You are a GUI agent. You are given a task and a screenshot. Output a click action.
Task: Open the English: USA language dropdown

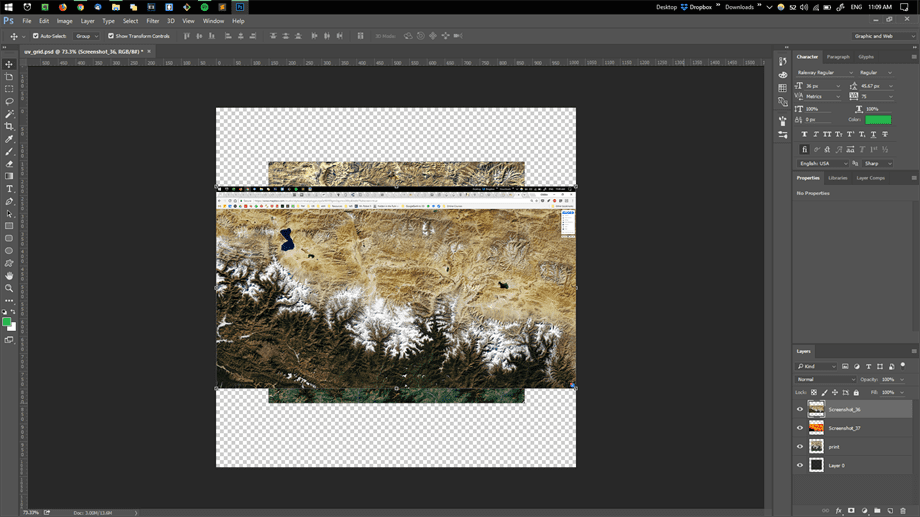coord(823,164)
